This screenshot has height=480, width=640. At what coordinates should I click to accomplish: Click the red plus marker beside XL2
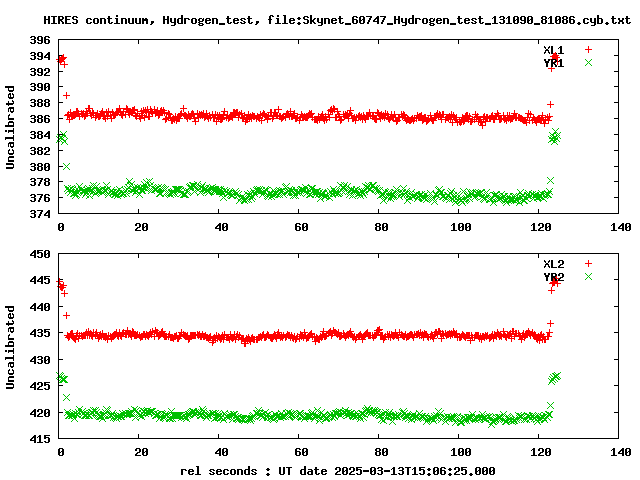click(588, 263)
